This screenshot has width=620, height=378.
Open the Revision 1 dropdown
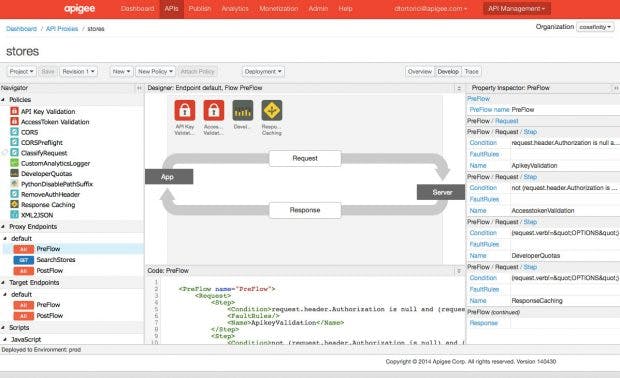click(x=78, y=72)
